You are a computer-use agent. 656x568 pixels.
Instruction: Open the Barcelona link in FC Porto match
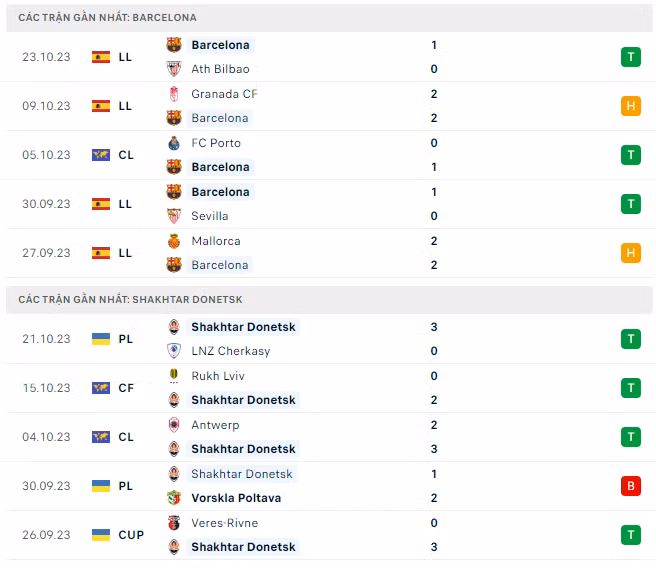coord(220,167)
